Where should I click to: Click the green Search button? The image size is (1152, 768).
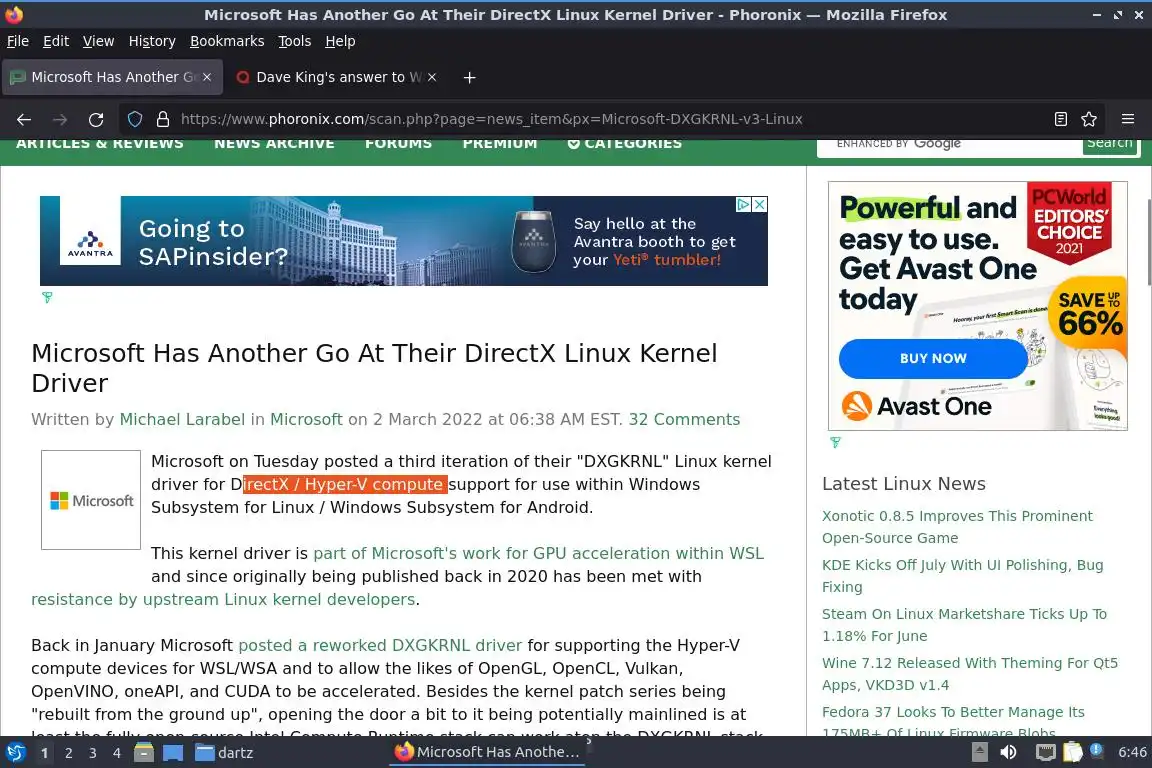pos(1109,145)
